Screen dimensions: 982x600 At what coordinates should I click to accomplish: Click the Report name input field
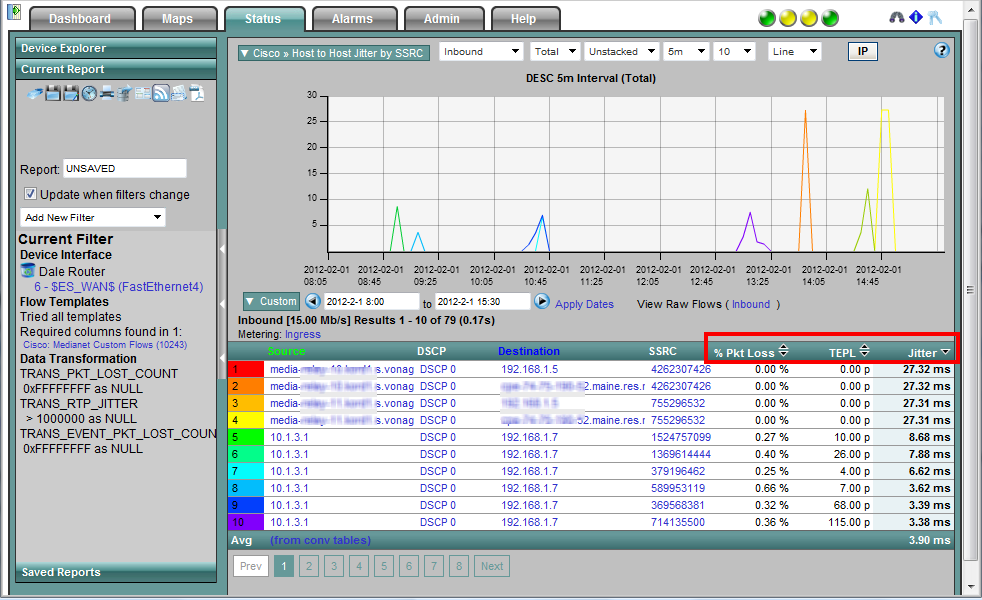coord(124,169)
